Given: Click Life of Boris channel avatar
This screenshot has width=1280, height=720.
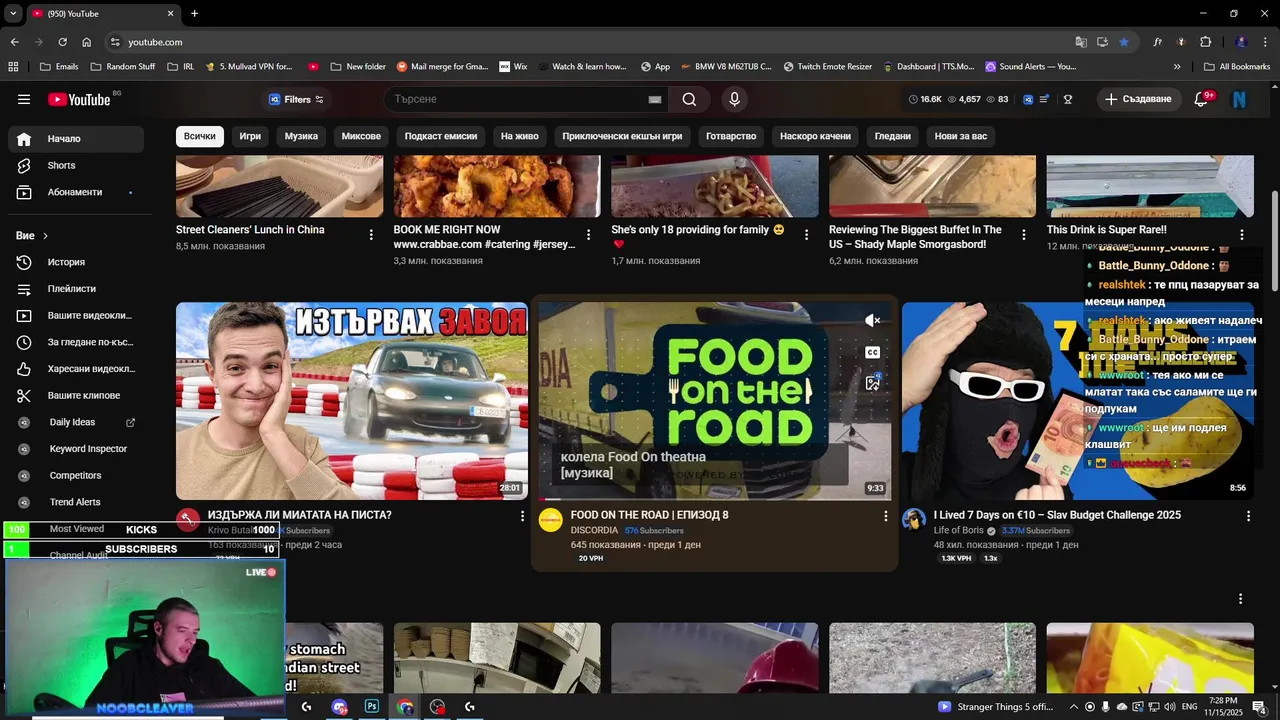Looking at the screenshot, I should point(914,520).
